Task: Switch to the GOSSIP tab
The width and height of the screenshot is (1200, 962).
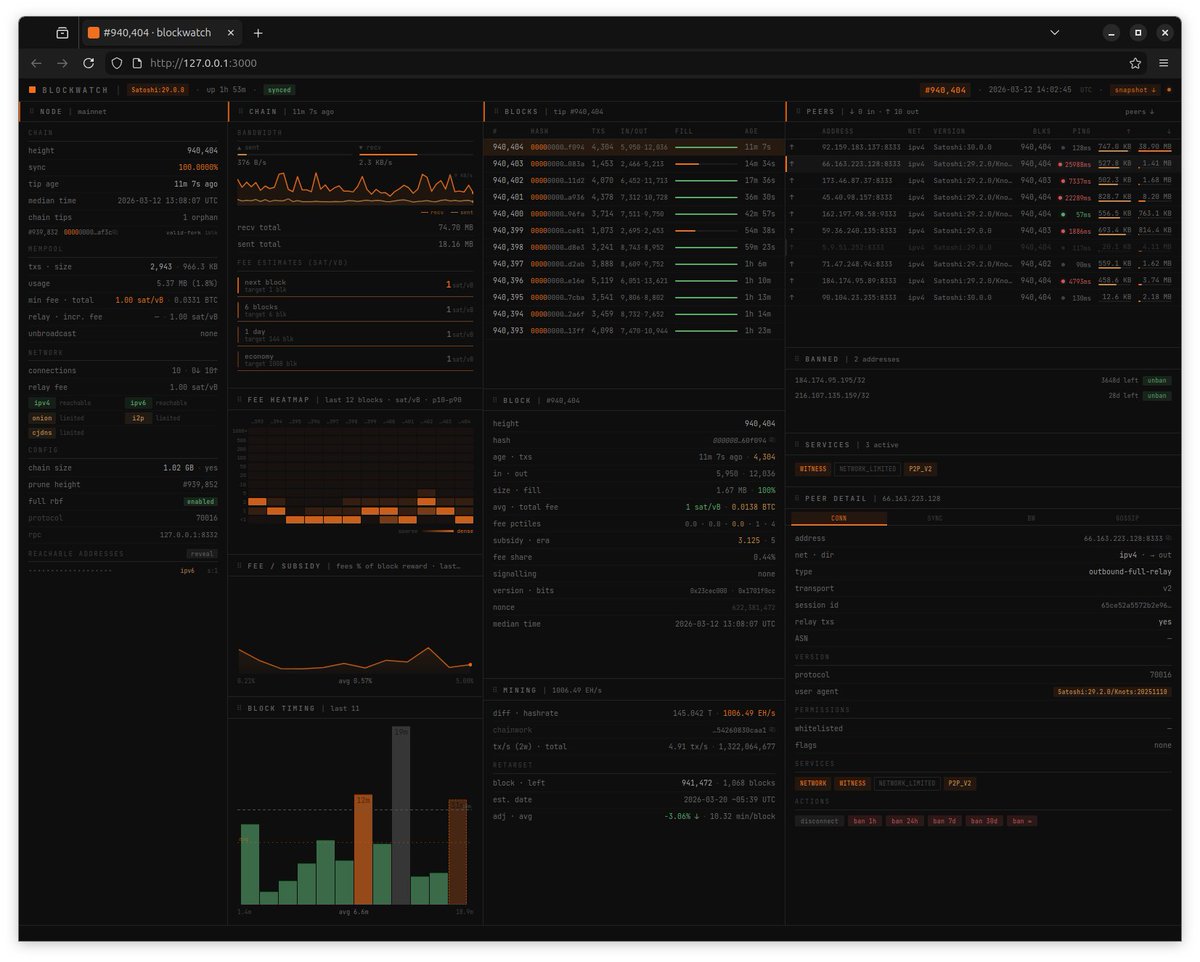Action: point(1126,518)
